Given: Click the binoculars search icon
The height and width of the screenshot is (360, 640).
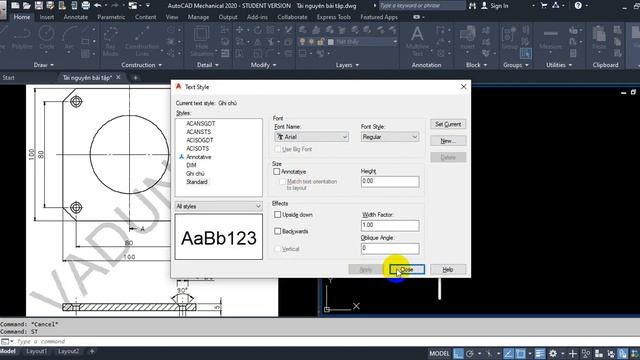Looking at the screenshot, I should [x=472, y=6].
